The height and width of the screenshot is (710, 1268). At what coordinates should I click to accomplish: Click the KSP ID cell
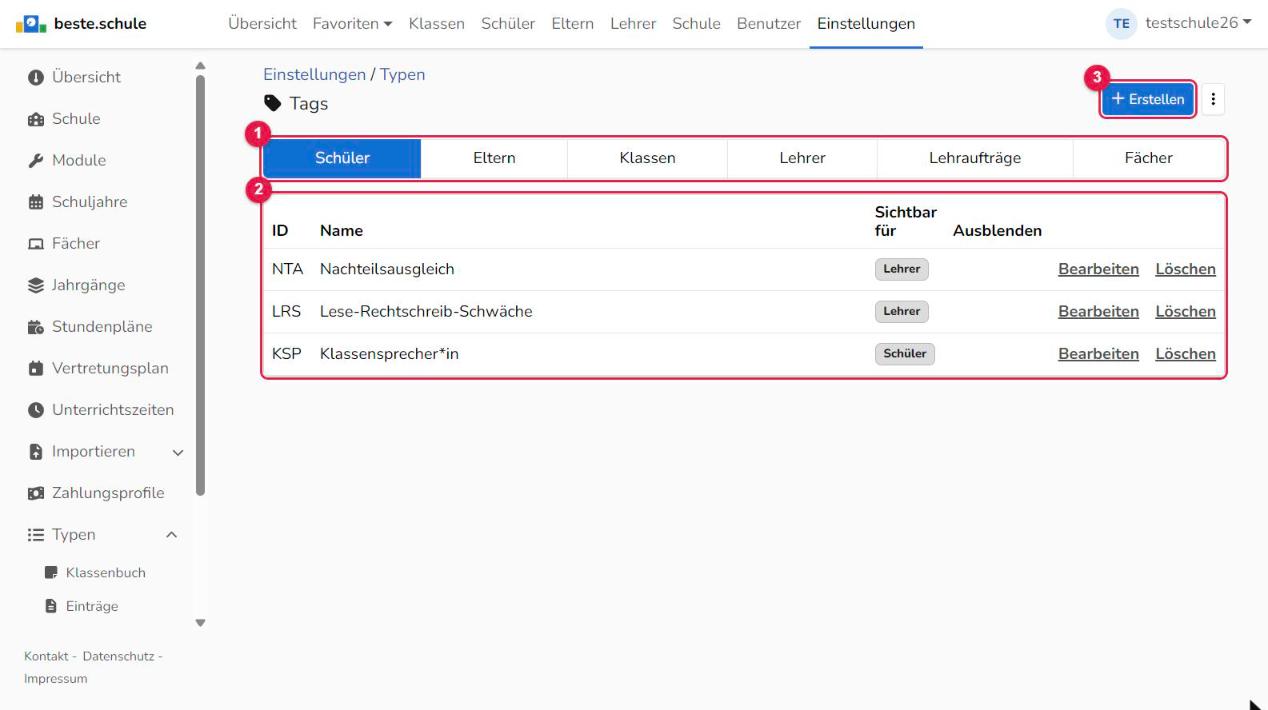[286, 354]
